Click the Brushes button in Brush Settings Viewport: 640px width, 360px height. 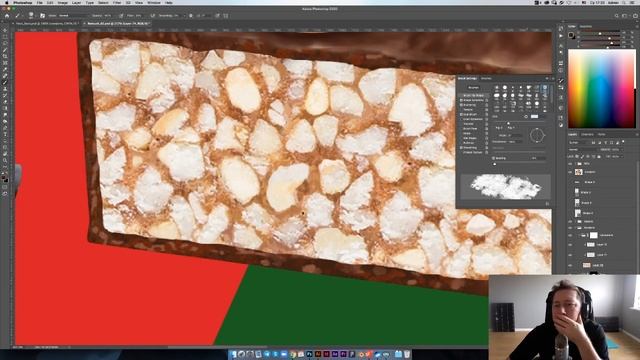tap(473, 88)
